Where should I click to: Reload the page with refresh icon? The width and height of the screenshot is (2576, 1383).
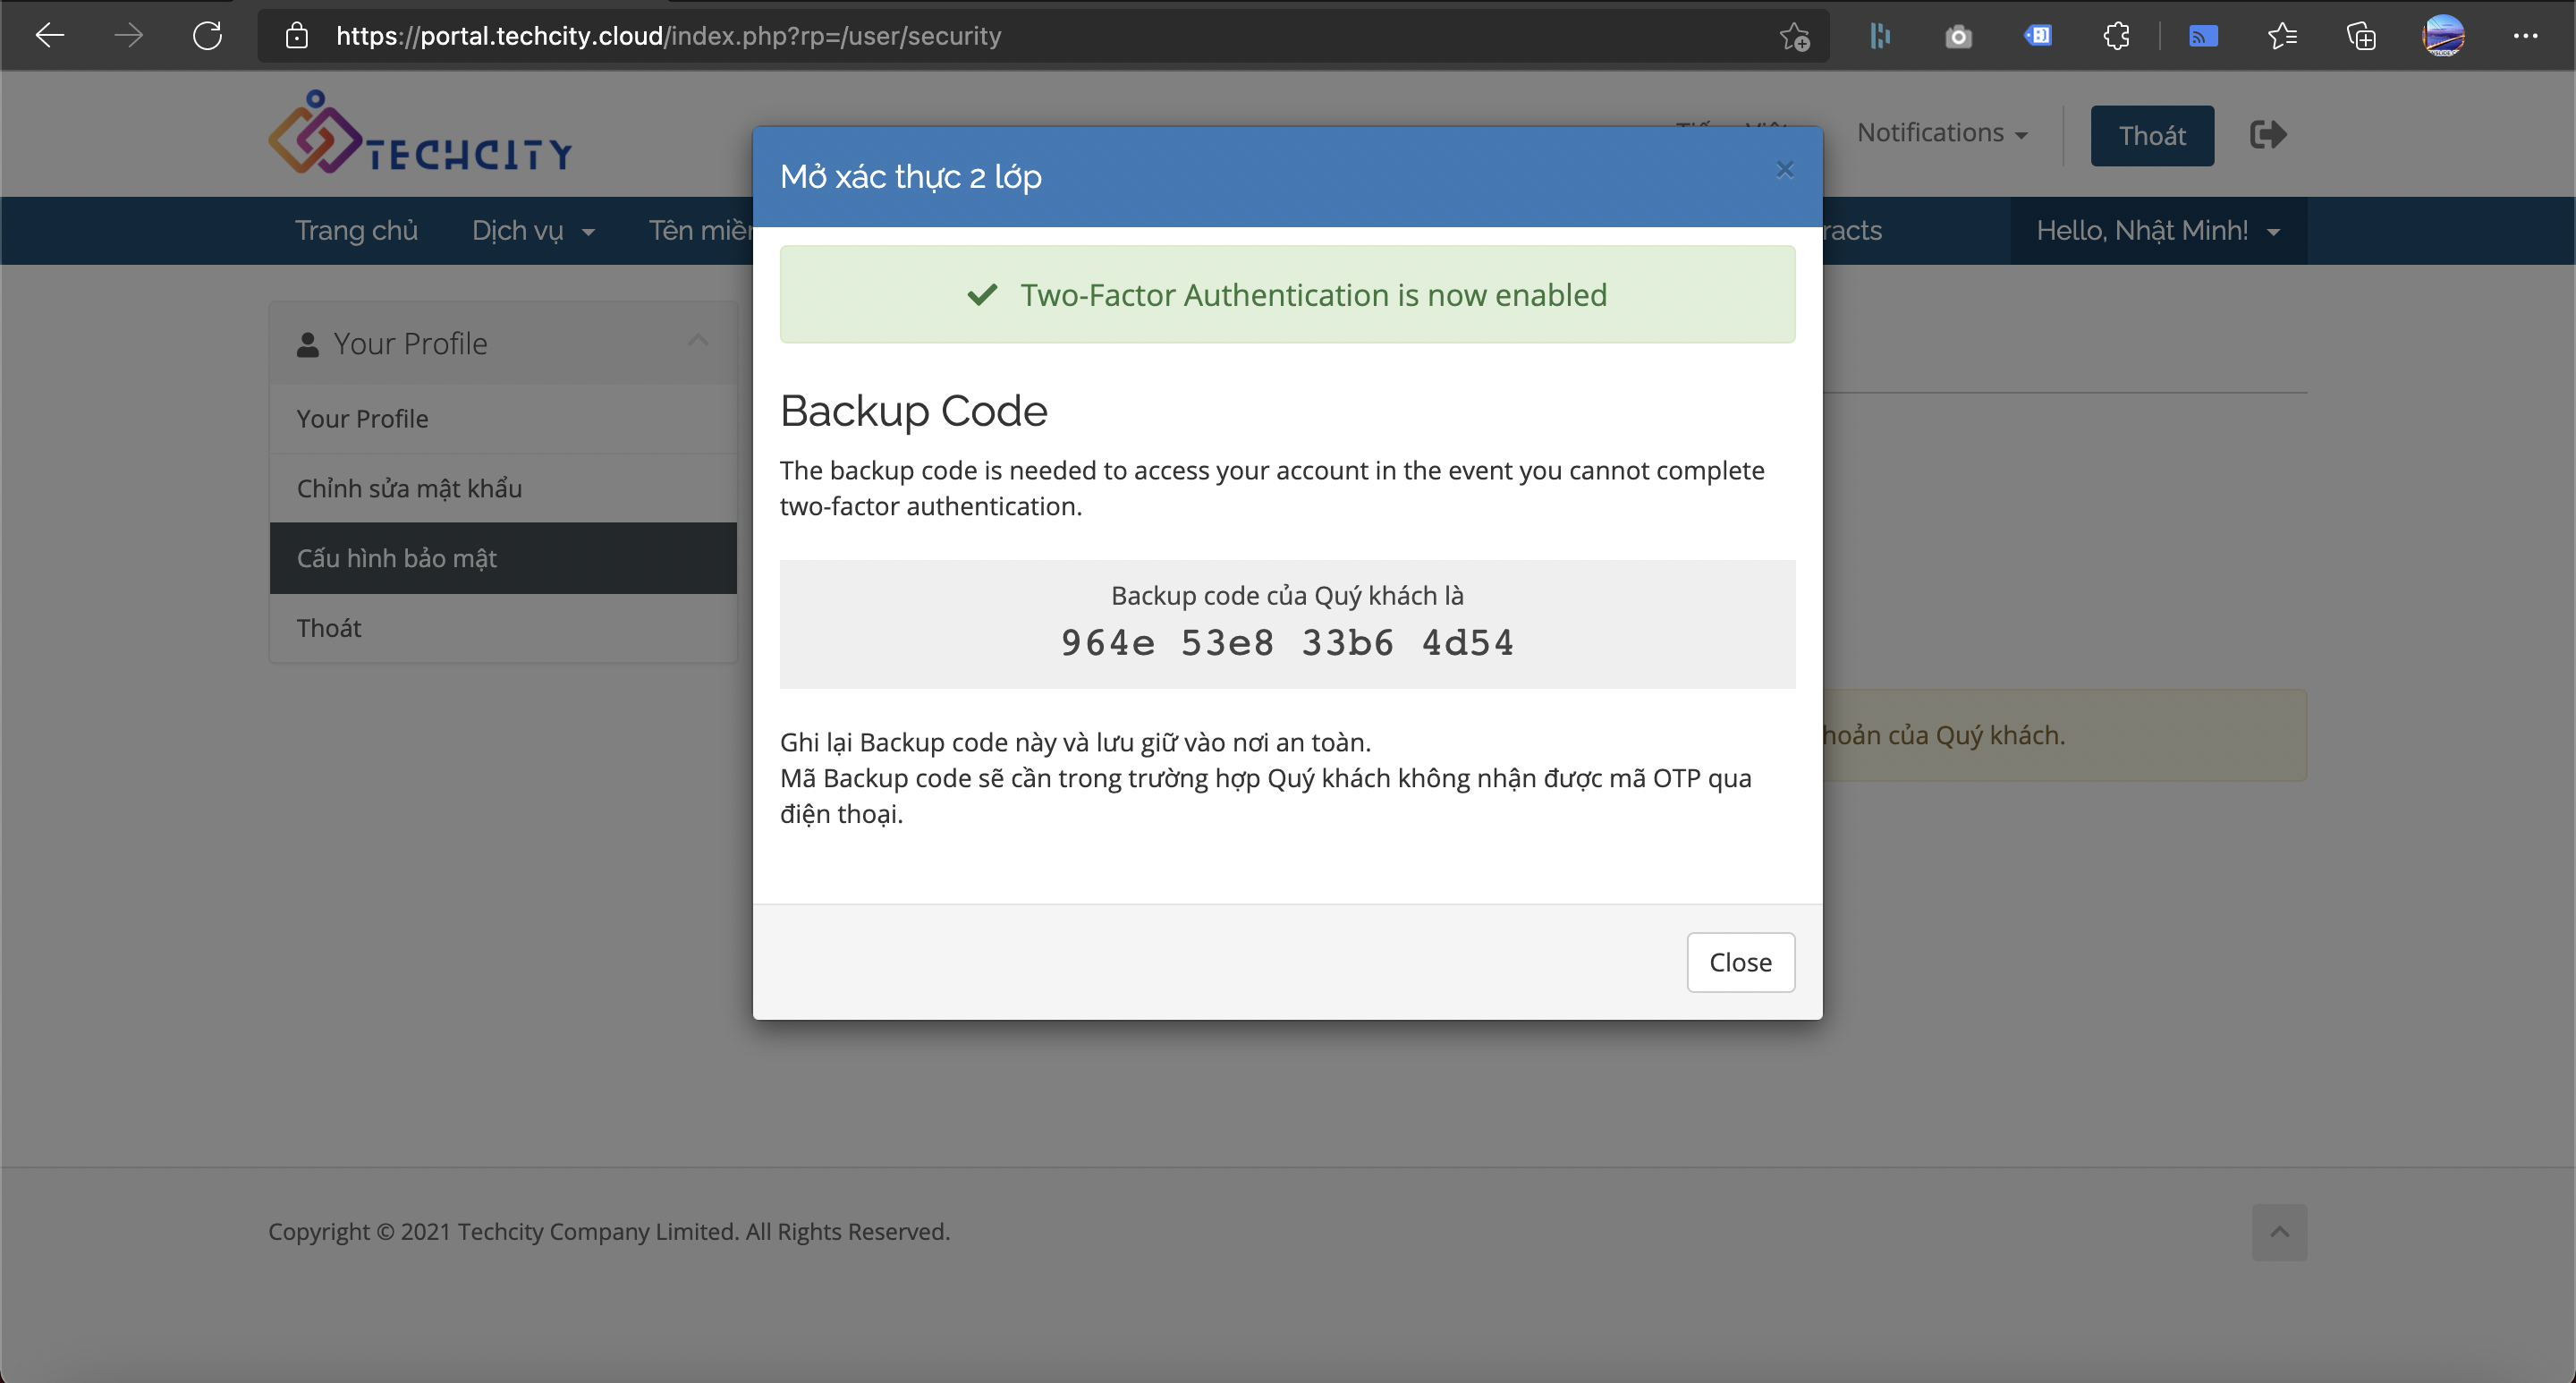tap(207, 36)
